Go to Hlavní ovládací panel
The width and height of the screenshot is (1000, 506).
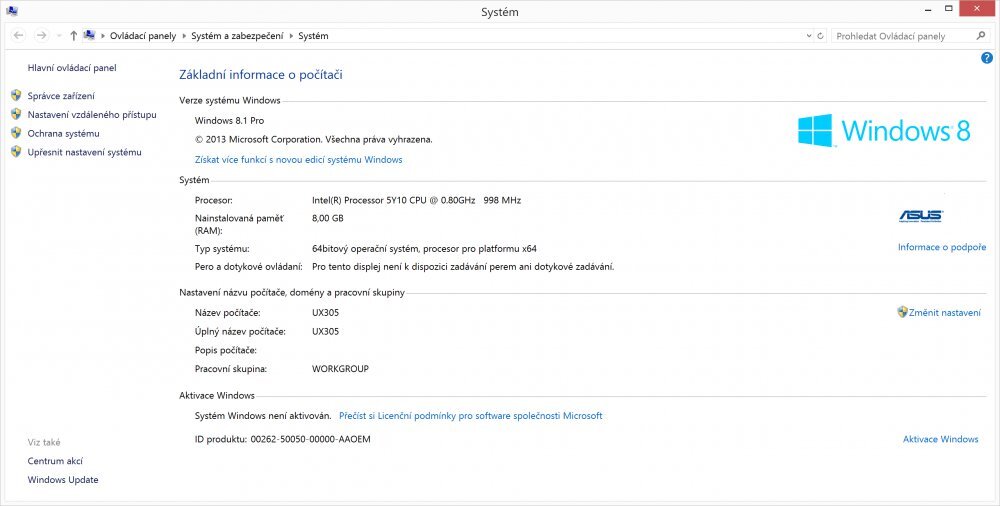tap(72, 68)
